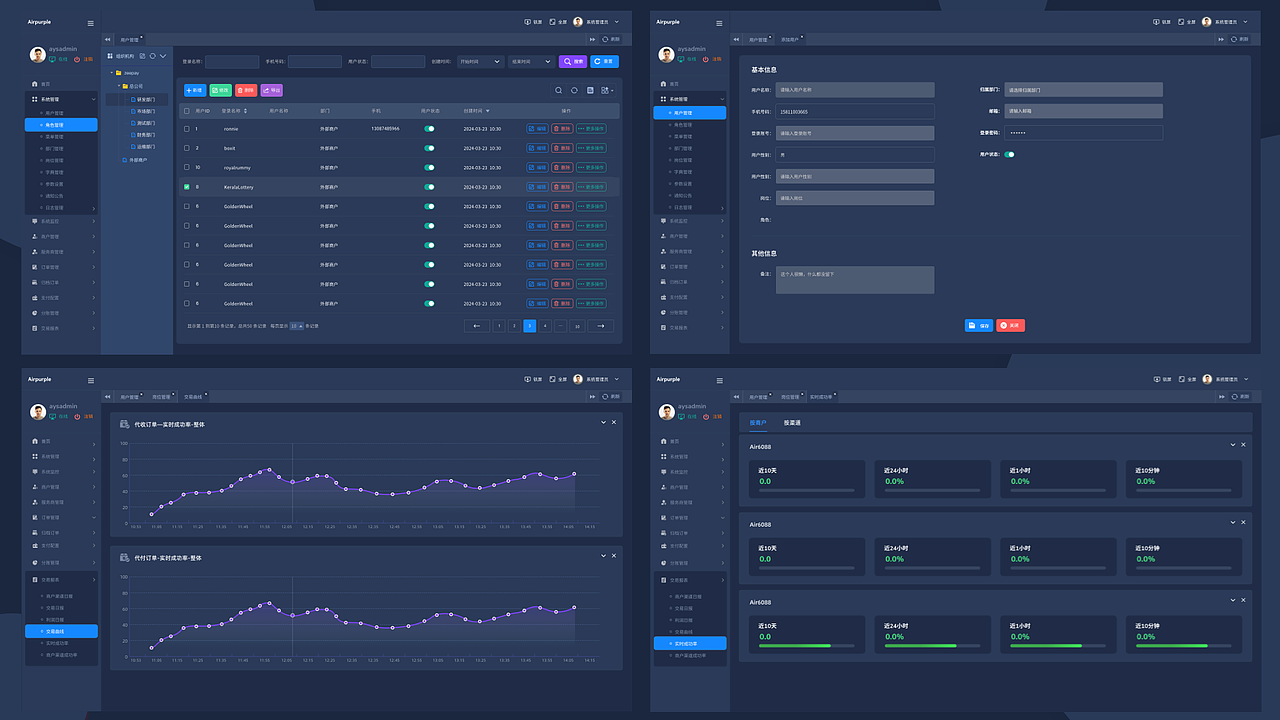Check the checkbox for user ronnie
1280x720 pixels.
(186, 129)
